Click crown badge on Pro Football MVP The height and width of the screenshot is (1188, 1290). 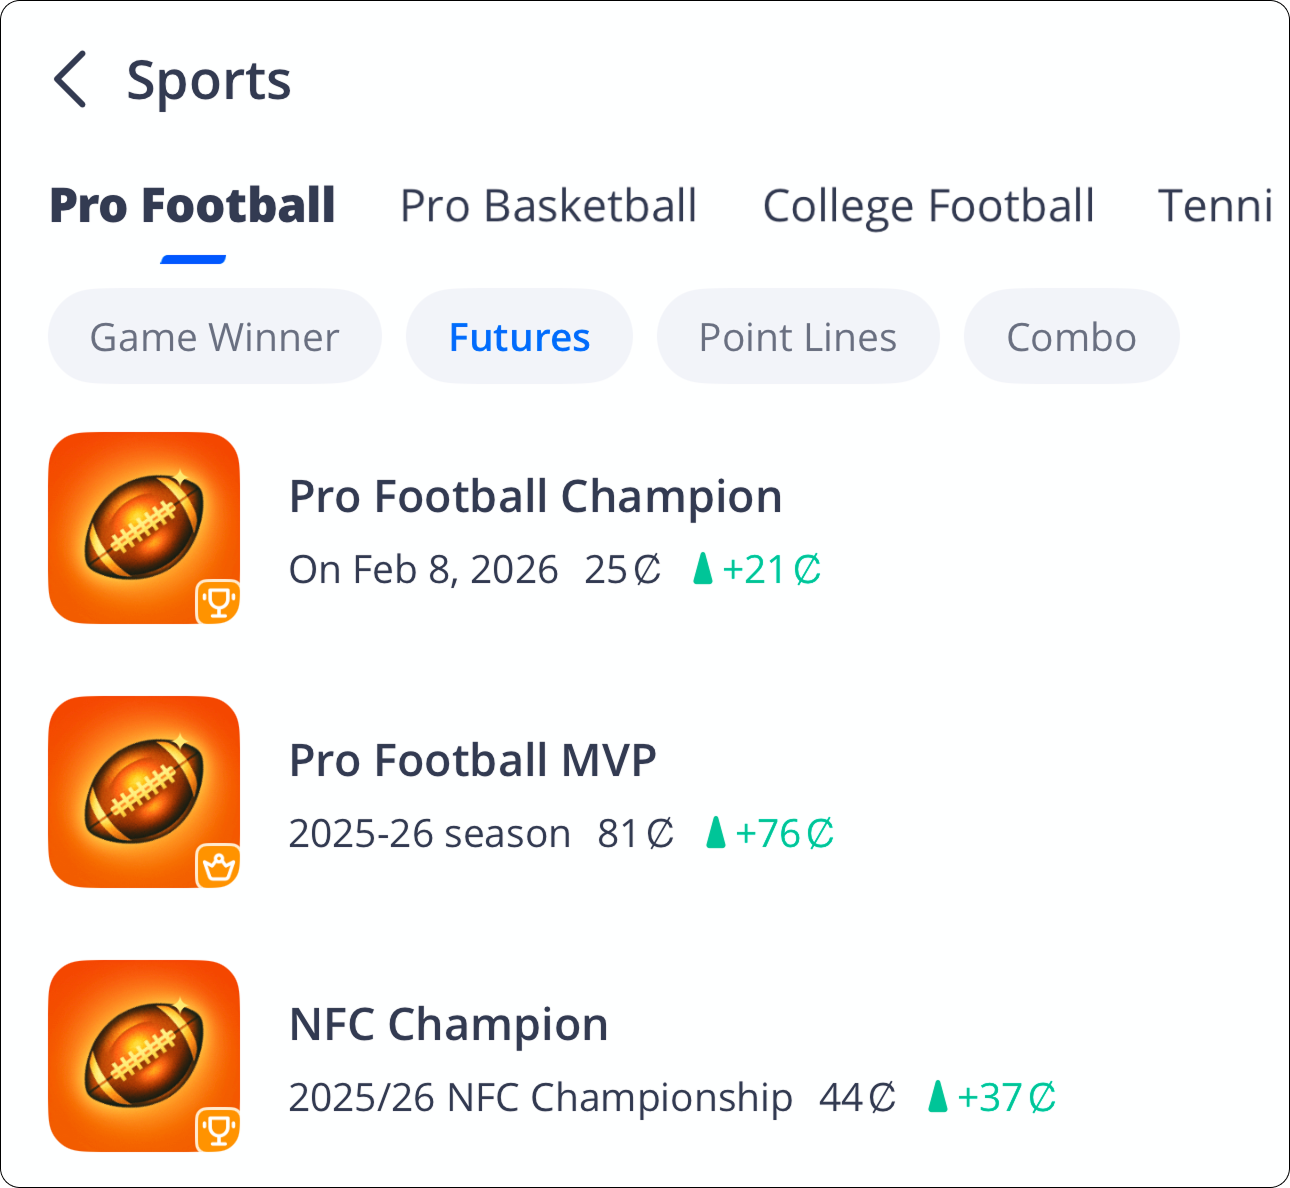click(218, 866)
